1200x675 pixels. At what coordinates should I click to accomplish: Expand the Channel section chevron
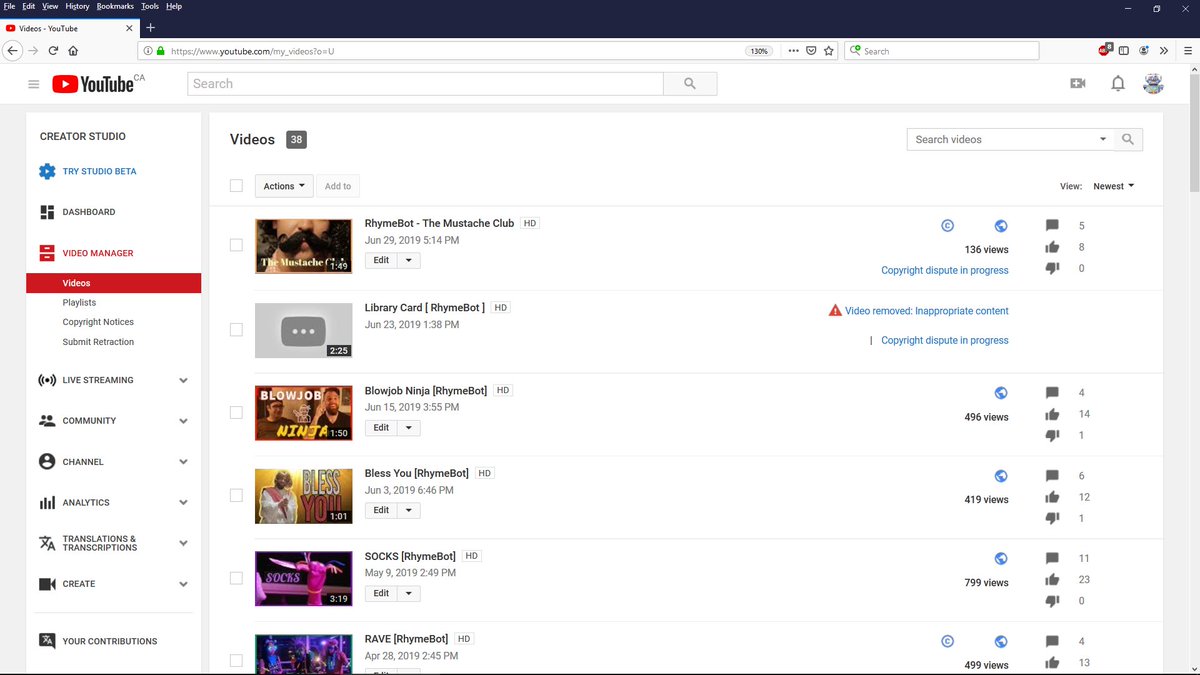click(x=183, y=462)
